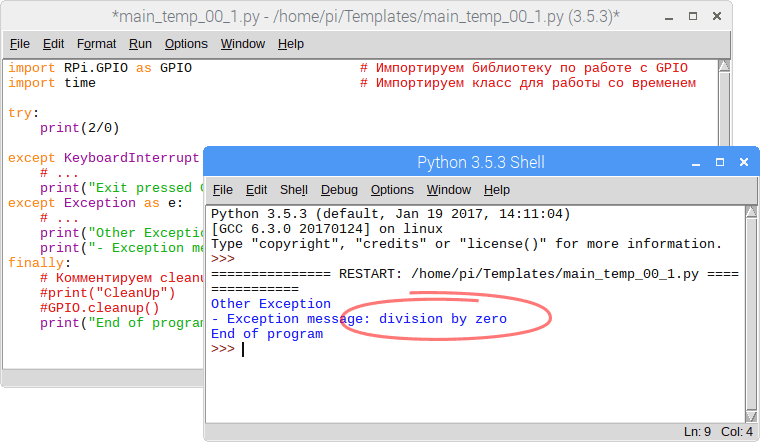This screenshot has height=442, width=760.
Task: Open the File menu in Python Shell
Action: click(x=223, y=190)
